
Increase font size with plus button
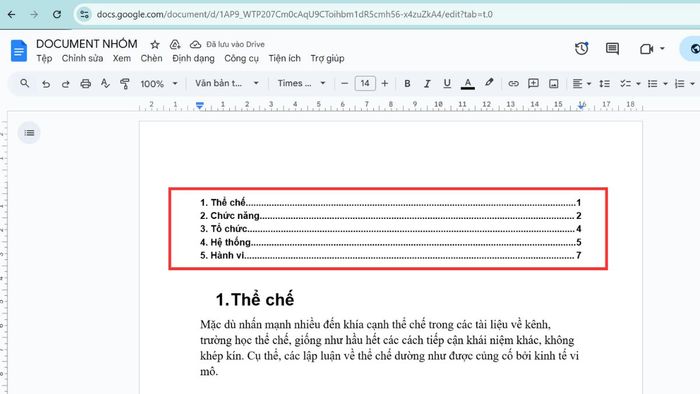click(x=385, y=83)
